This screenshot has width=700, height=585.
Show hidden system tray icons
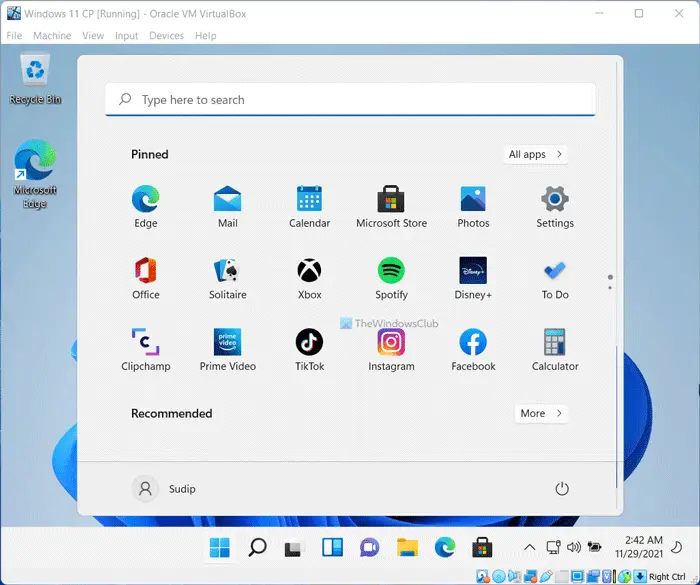pyautogui.click(x=529, y=547)
